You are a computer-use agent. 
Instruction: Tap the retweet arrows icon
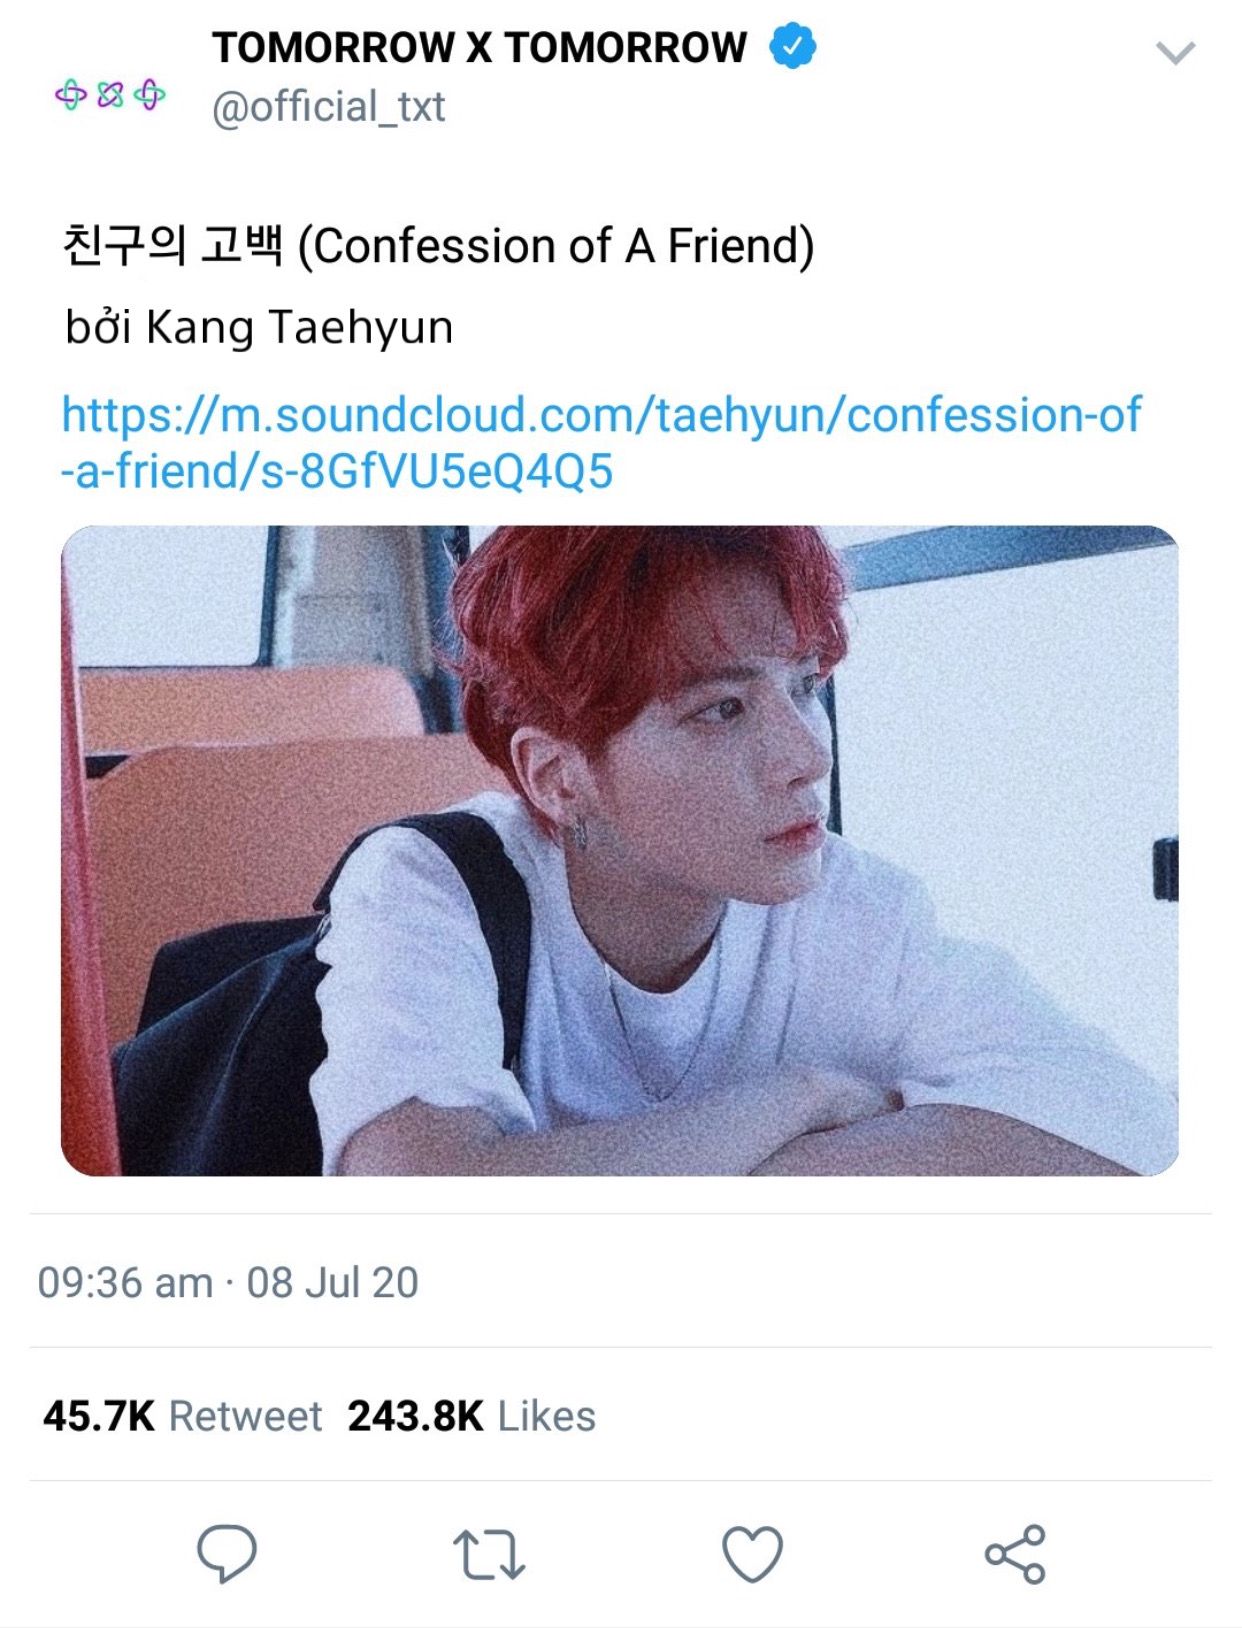click(489, 1554)
